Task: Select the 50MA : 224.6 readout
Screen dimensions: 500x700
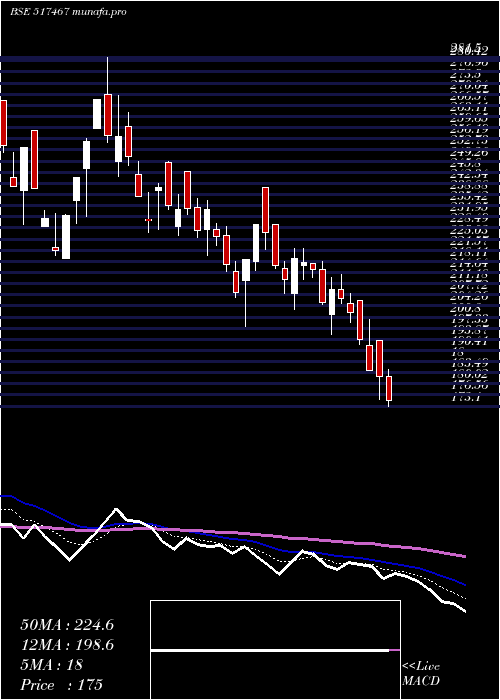Action: [67, 625]
